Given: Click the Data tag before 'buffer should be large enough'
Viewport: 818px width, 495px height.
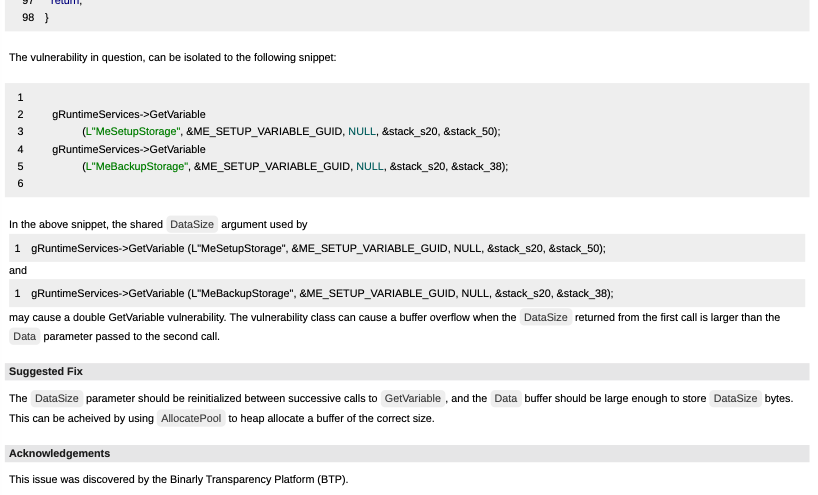Looking at the screenshot, I should pyautogui.click(x=506, y=399).
